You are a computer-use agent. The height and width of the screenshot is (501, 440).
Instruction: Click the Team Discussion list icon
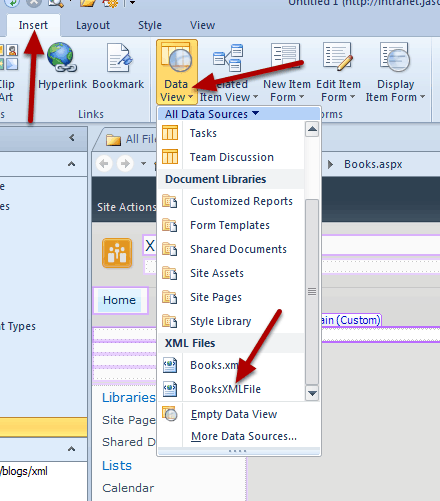(x=170, y=157)
